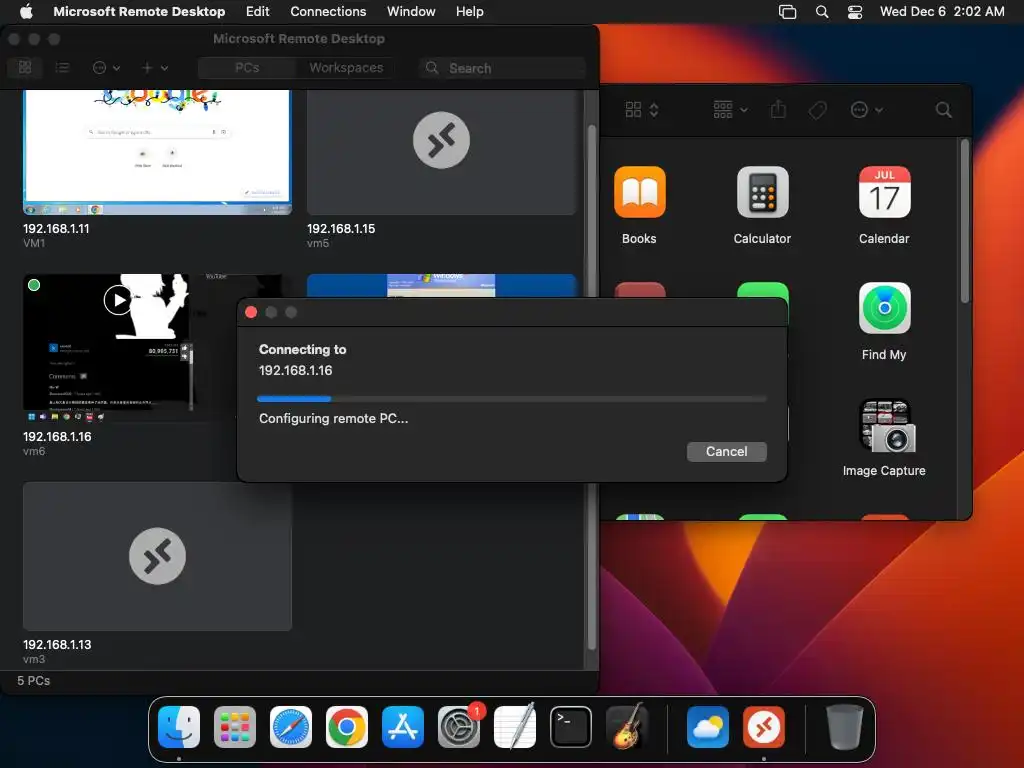Open Spotlight search in the menu bar
This screenshot has height=768, width=1024.
click(822, 12)
